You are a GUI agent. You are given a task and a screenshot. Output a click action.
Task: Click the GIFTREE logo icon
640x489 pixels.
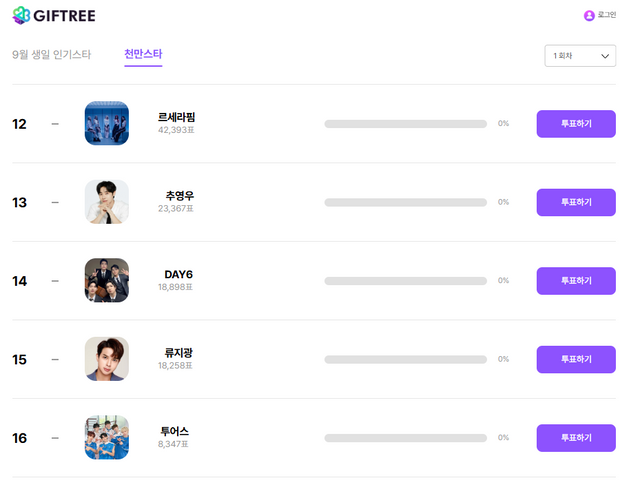tap(21, 15)
